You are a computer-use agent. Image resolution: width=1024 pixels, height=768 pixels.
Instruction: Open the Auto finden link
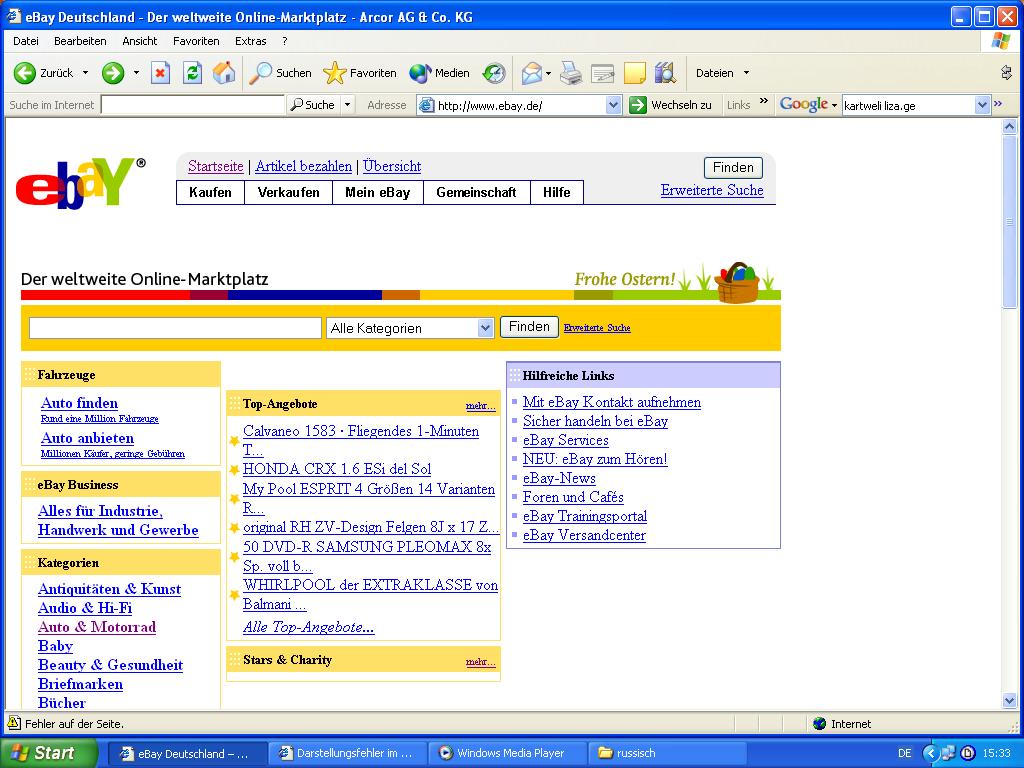tap(79, 403)
